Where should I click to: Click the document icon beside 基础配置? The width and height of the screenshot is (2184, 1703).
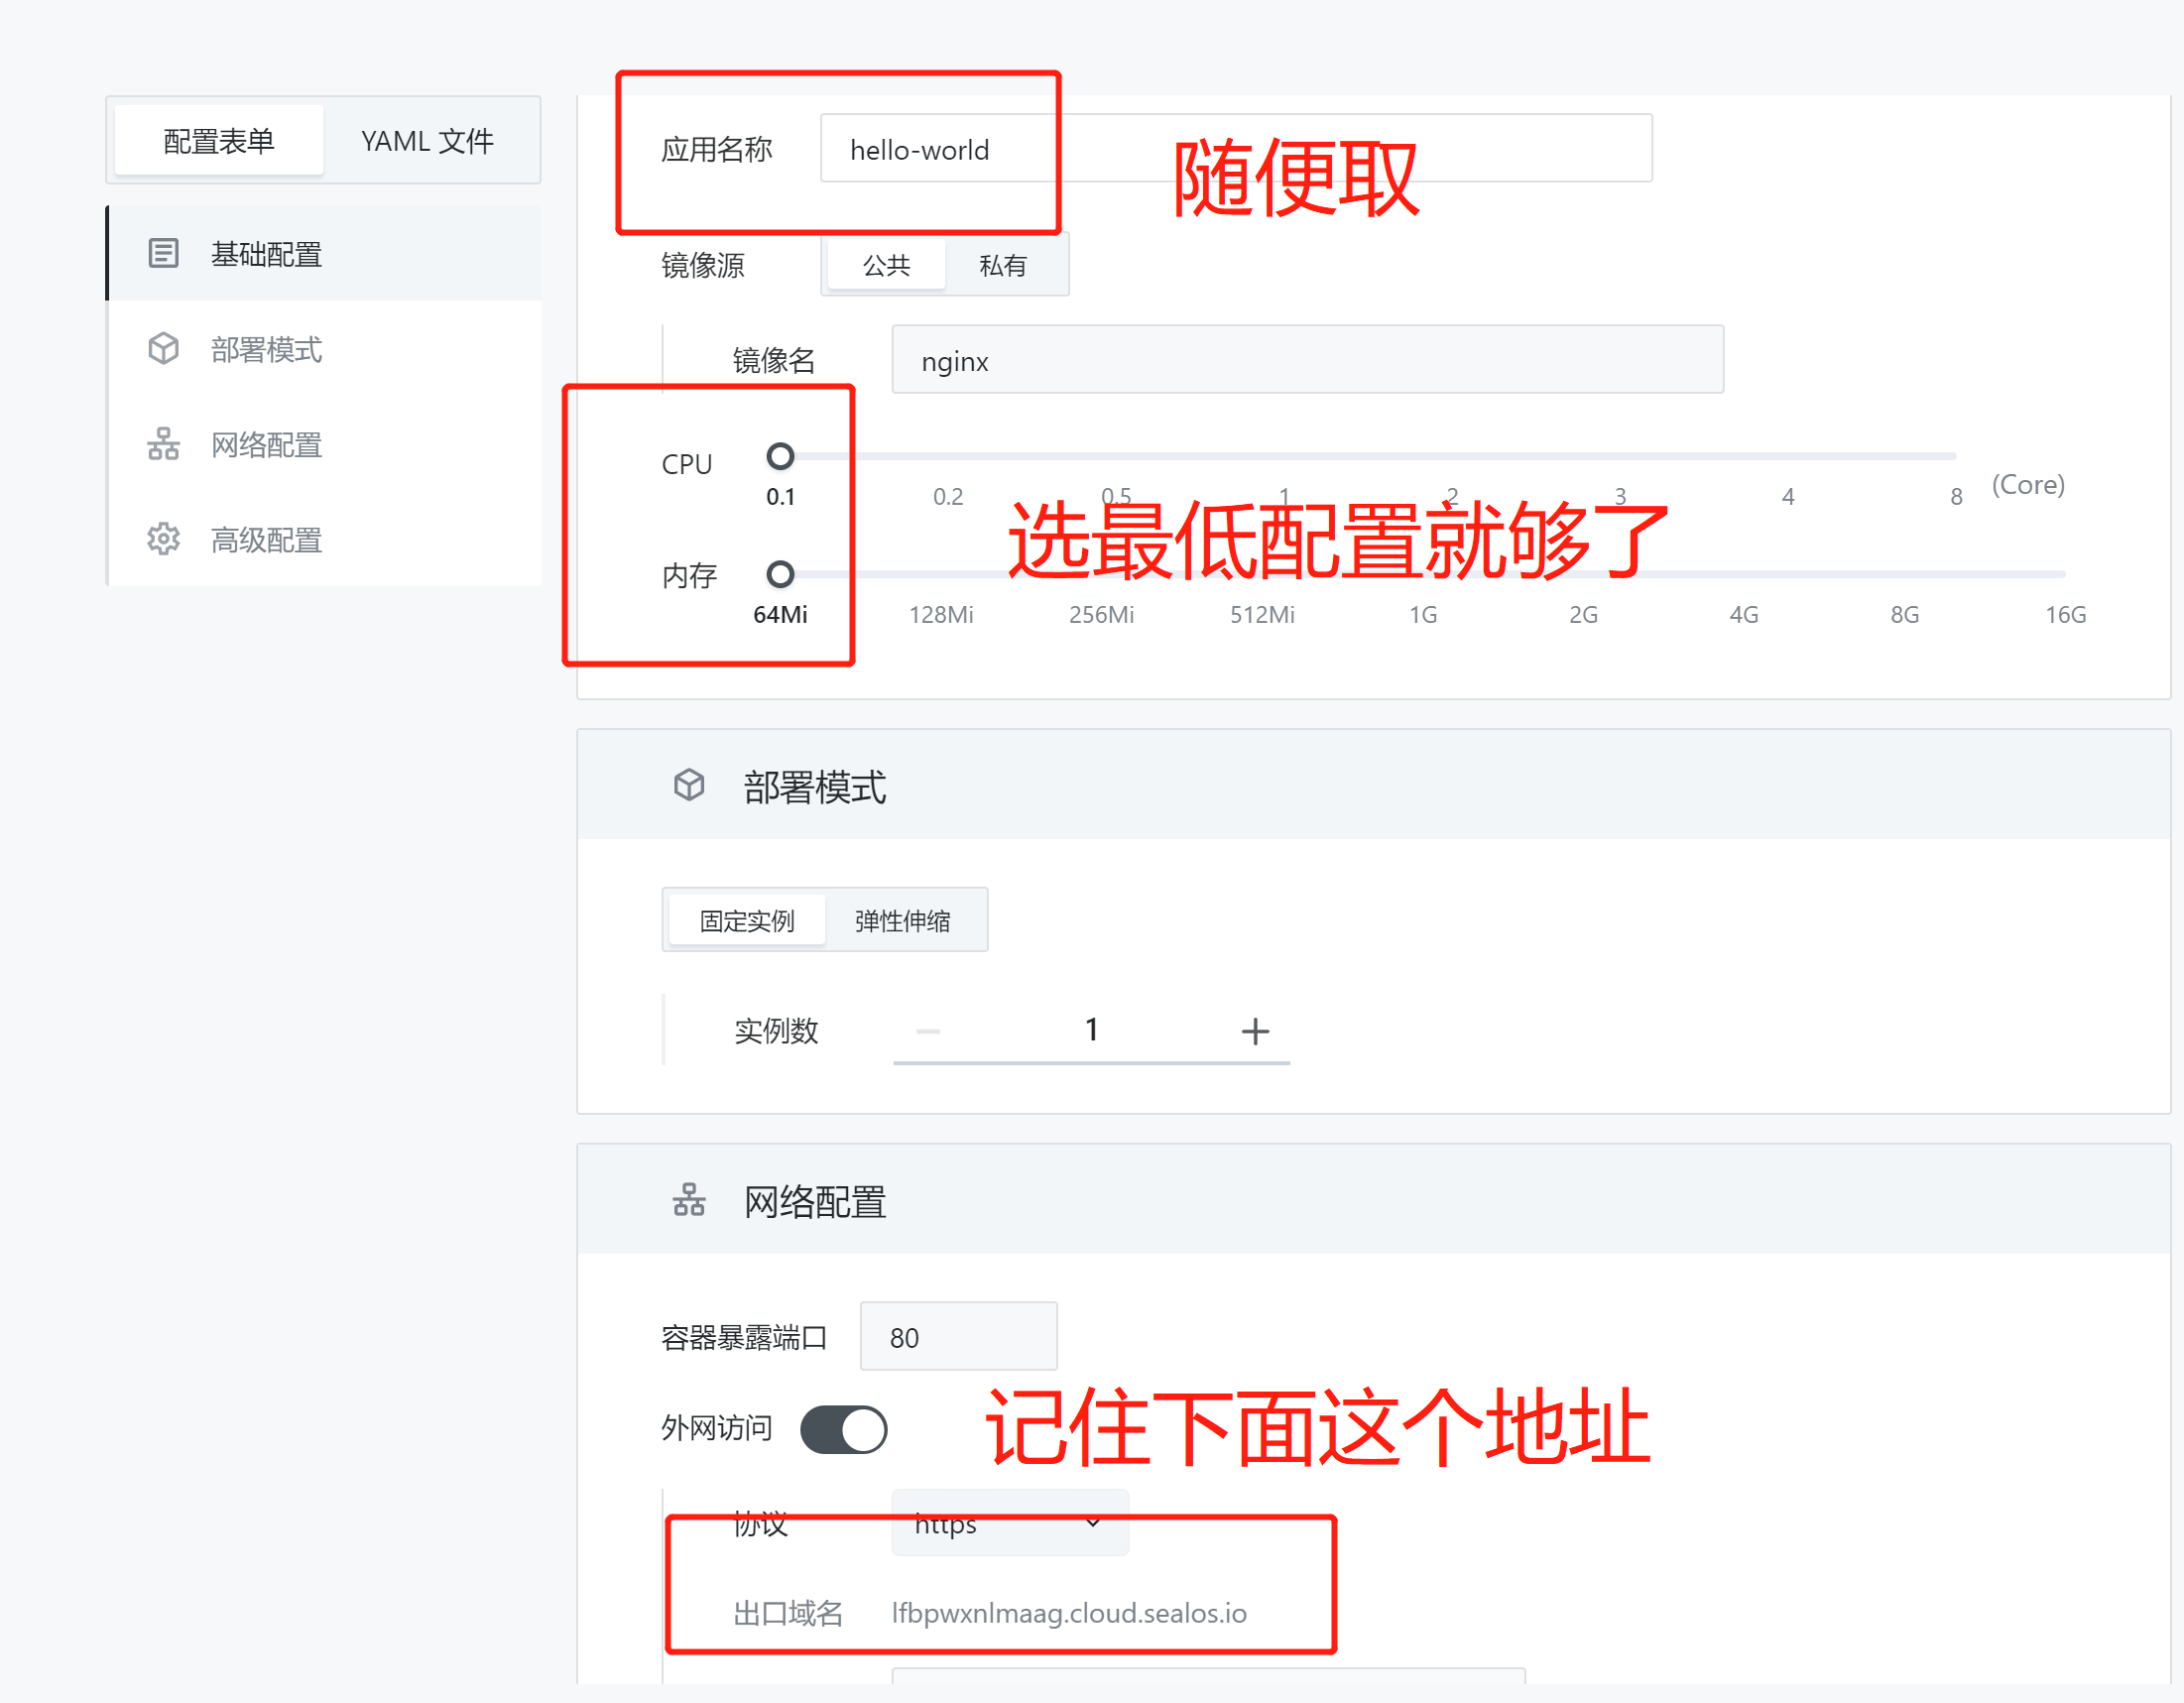(x=163, y=253)
